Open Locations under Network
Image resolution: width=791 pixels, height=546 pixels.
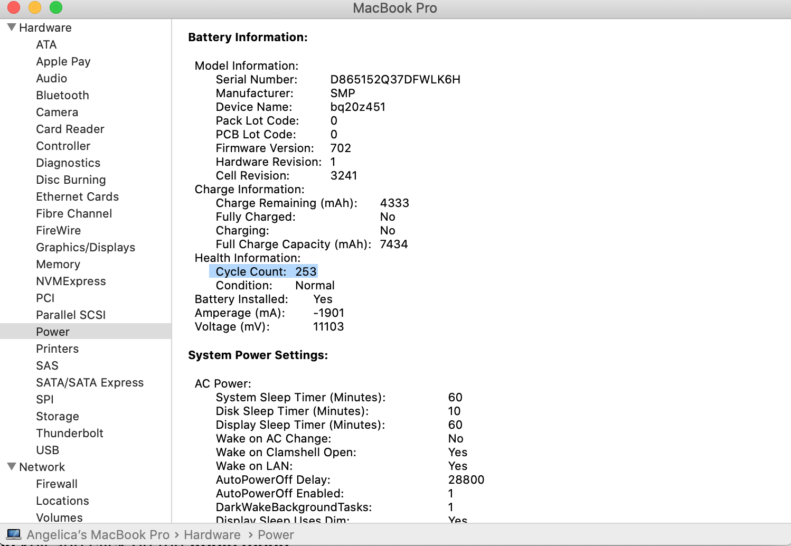(x=63, y=501)
